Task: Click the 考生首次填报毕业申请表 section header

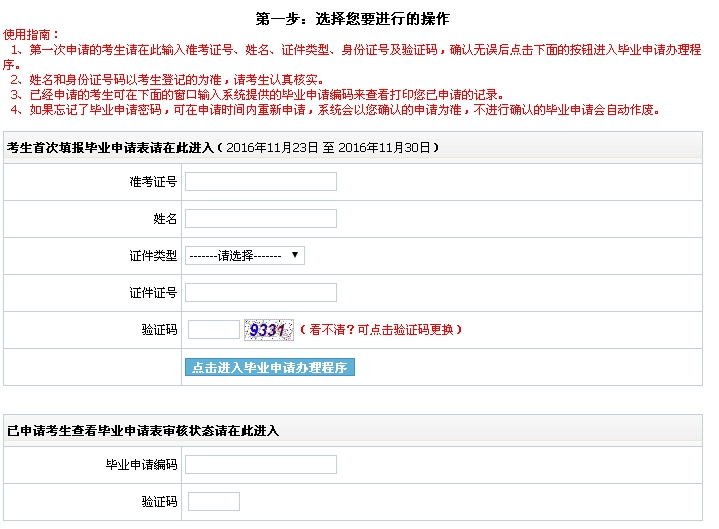Action: point(110,148)
